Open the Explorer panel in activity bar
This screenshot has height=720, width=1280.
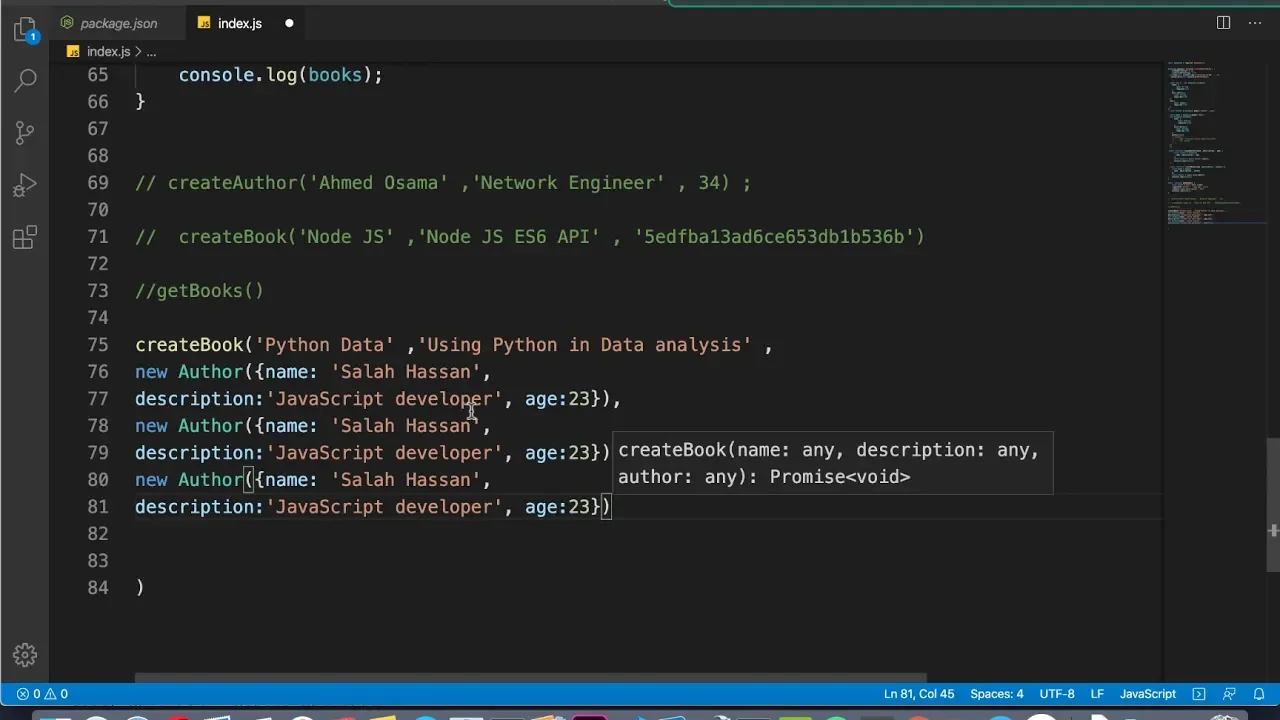(25, 29)
